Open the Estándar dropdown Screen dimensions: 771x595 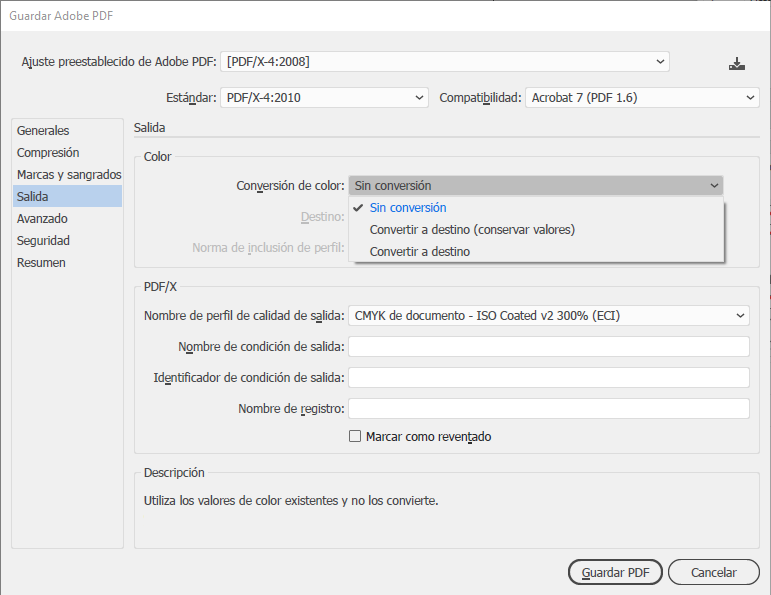324,97
